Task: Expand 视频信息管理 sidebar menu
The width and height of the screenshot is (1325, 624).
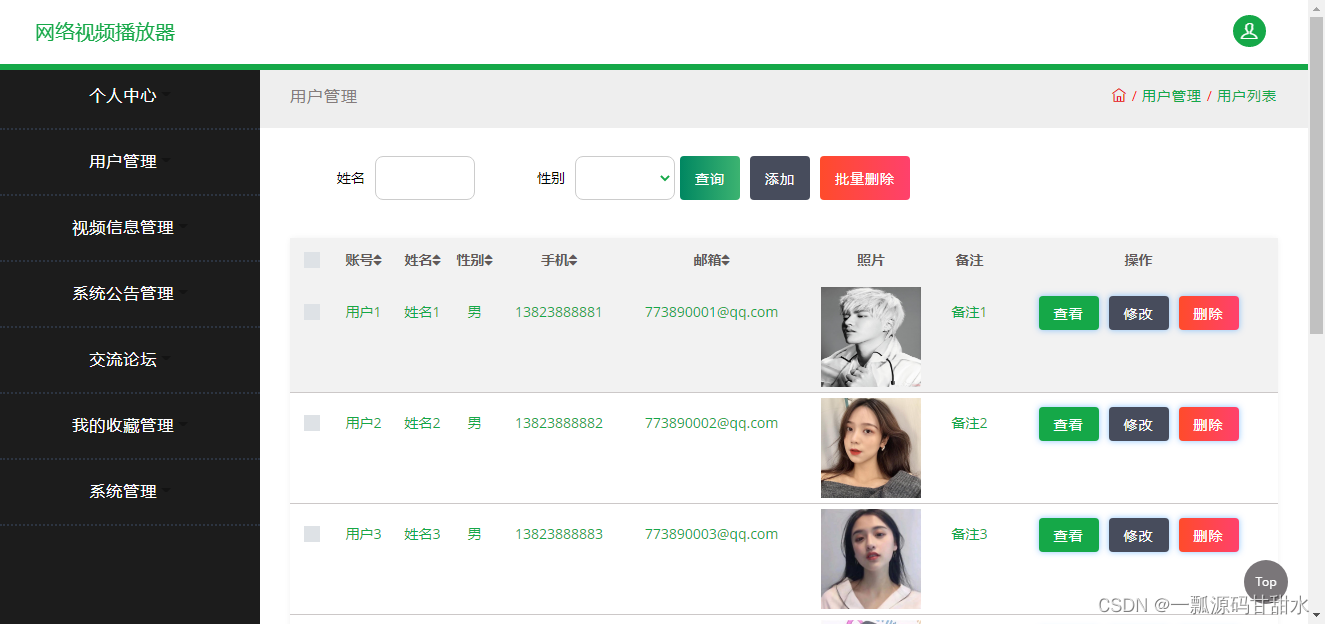Action: (x=130, y=228)
